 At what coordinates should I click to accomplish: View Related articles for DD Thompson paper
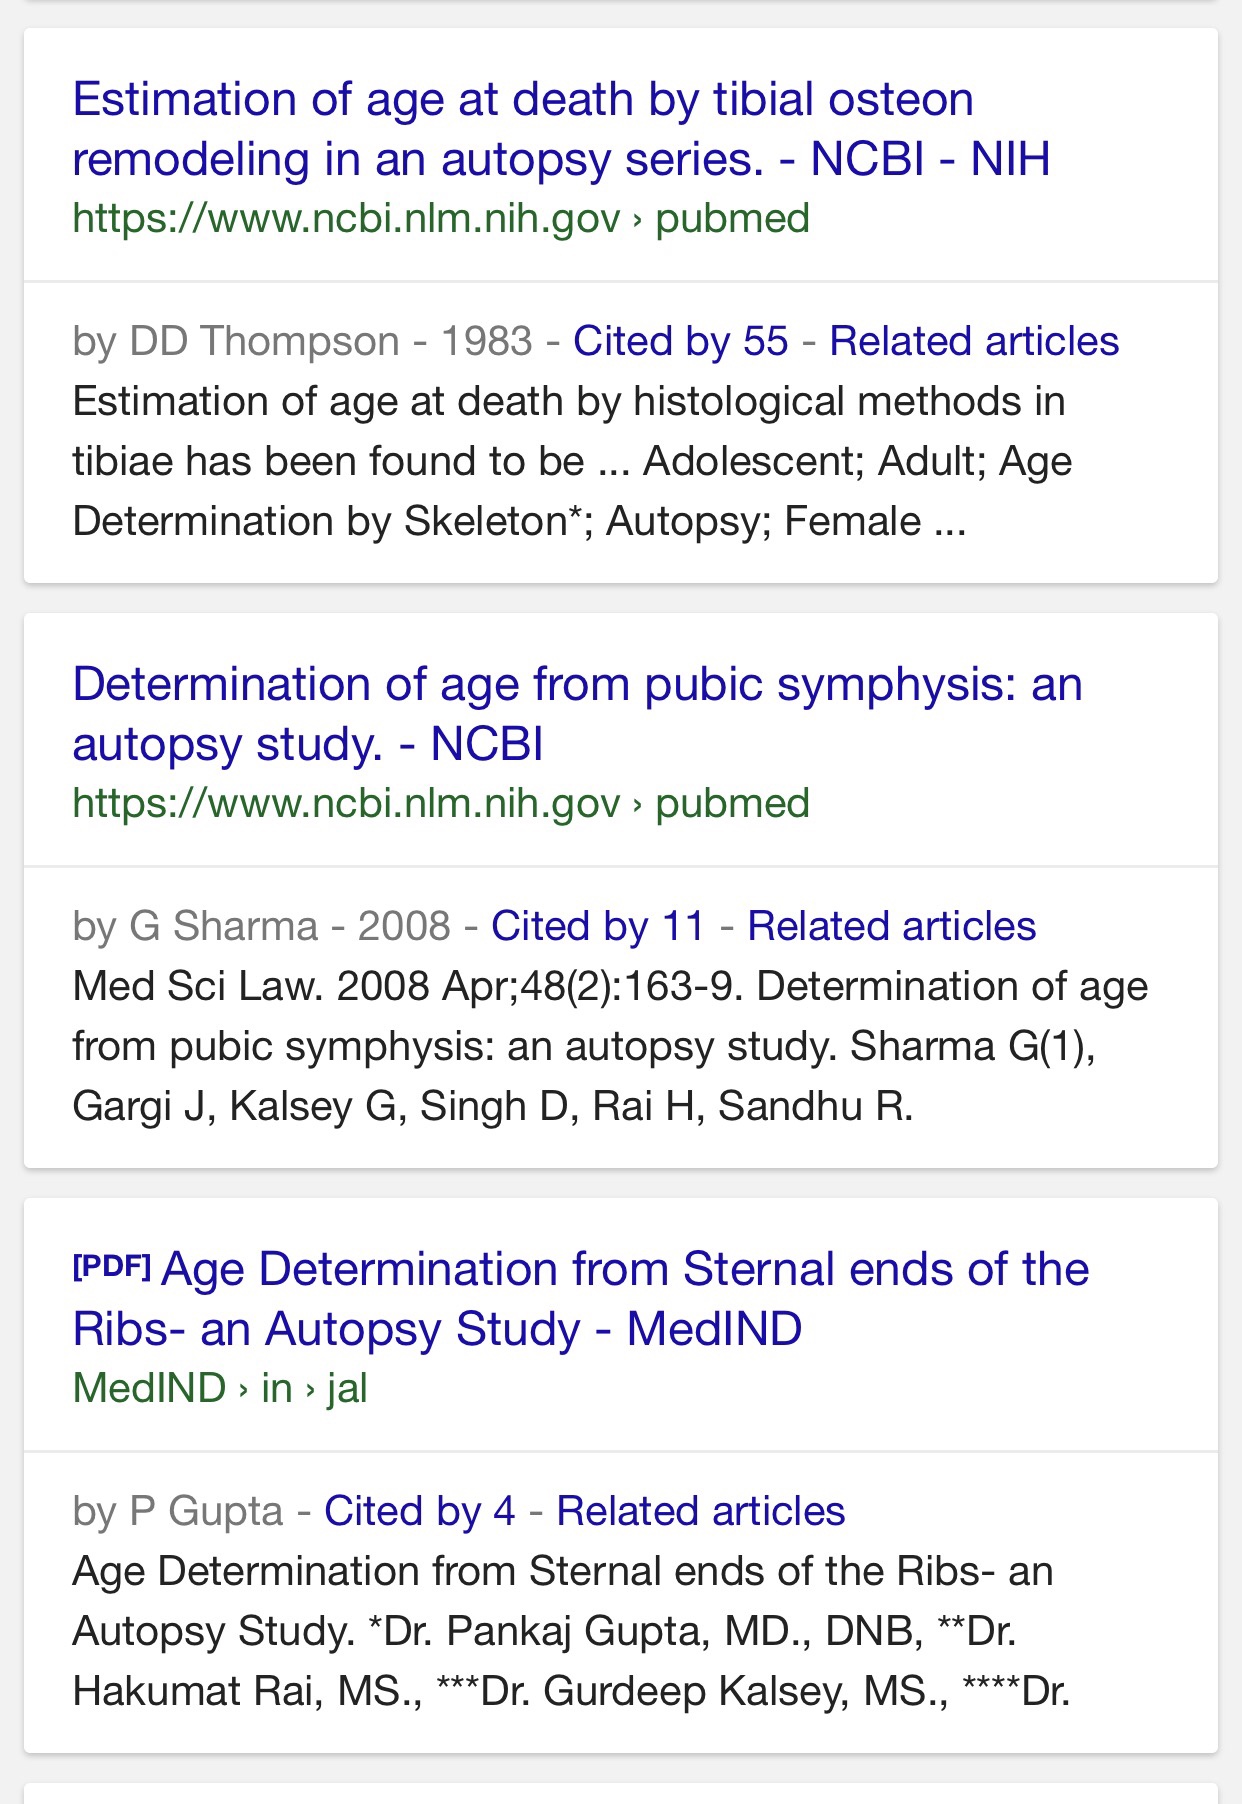(x=974, y=342)
